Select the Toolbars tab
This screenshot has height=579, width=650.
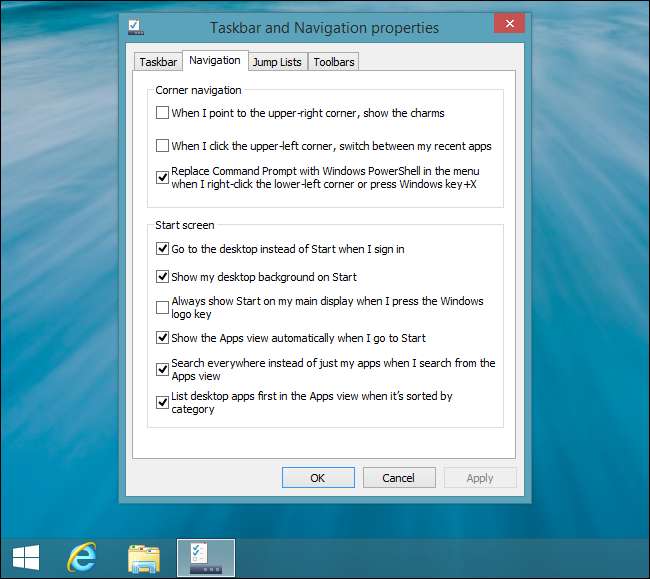[333, 62]
